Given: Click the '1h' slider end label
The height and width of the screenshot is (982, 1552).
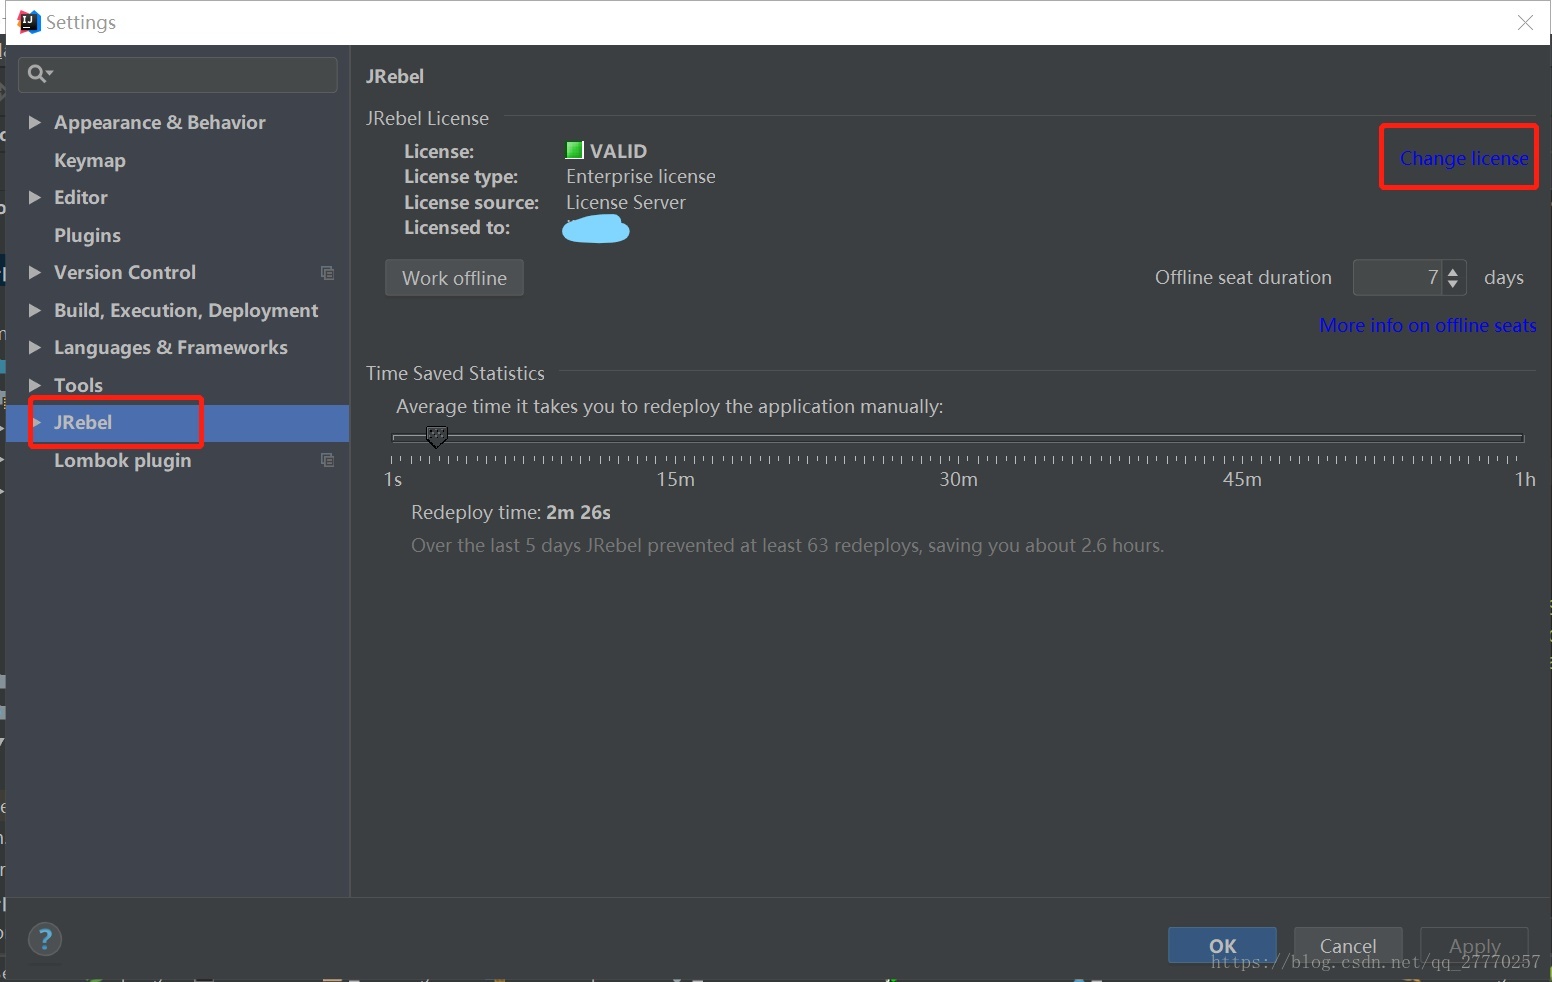Looking at the screenshot, I should point(1525,479).
